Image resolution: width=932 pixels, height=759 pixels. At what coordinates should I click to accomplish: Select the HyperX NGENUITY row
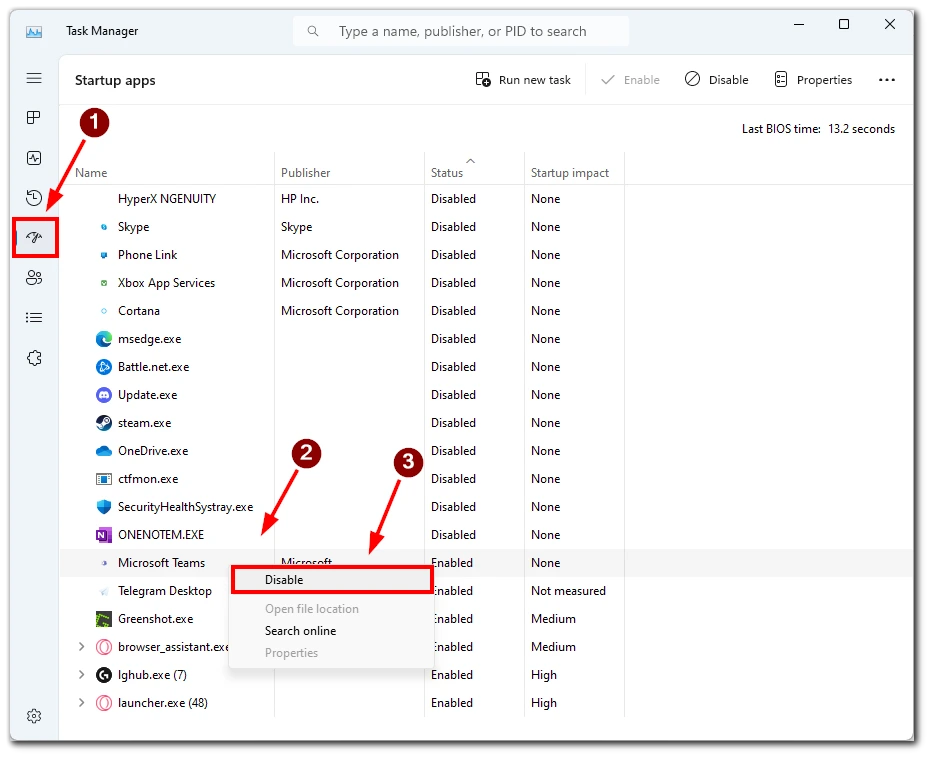pyautogui.click(x=486, y=199)
